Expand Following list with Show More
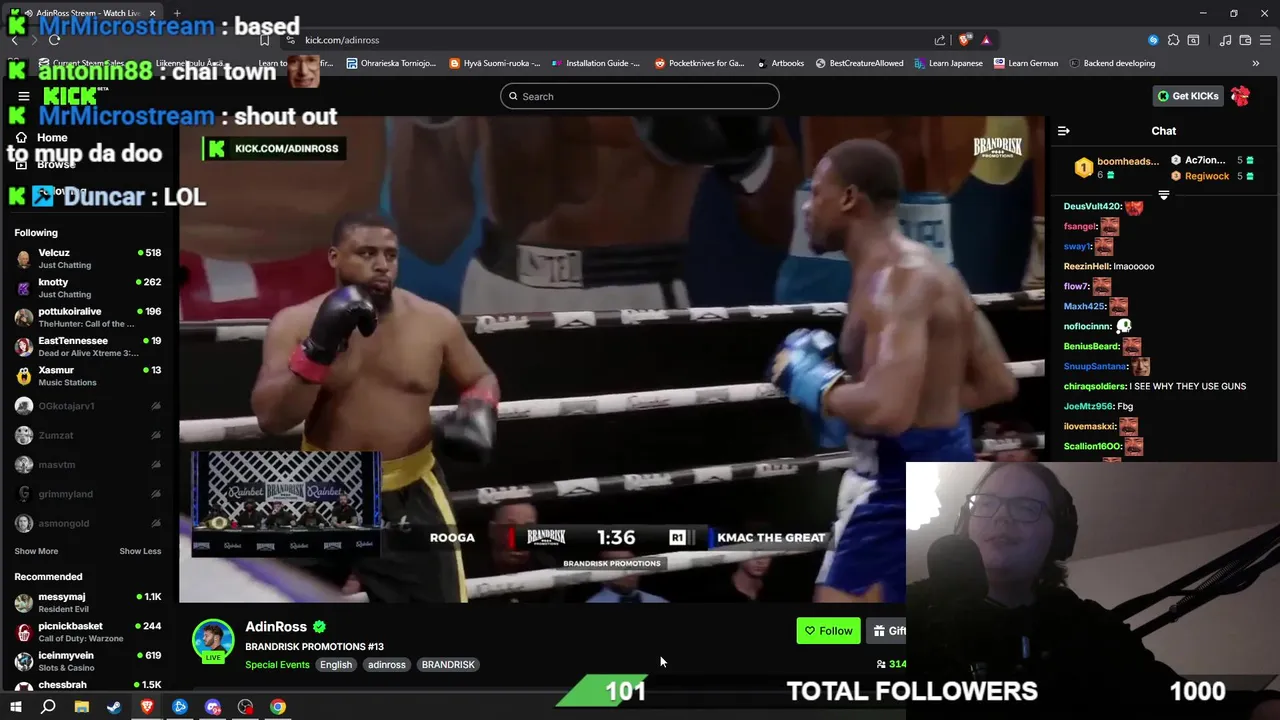The image size is (1280, 720). [36, 551]
